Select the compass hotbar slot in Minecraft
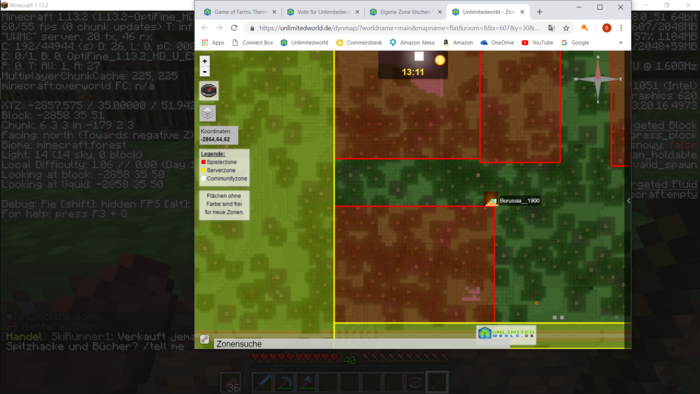The width and height of the screenshot is (700, 394). pos(415,383)
